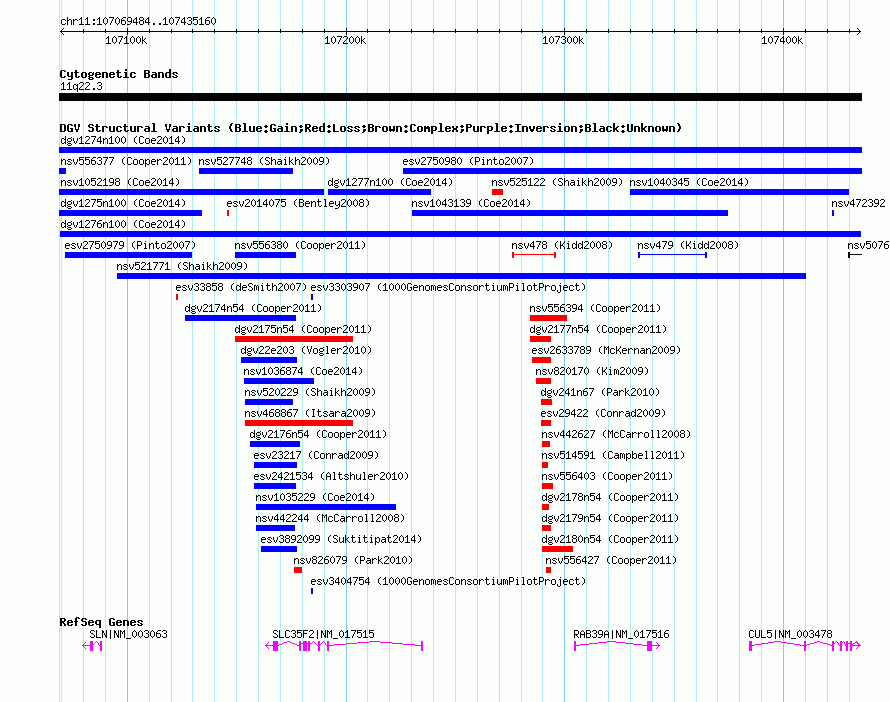Click the nsv1043139 (Coe2014) variant label

pos(471,203)
